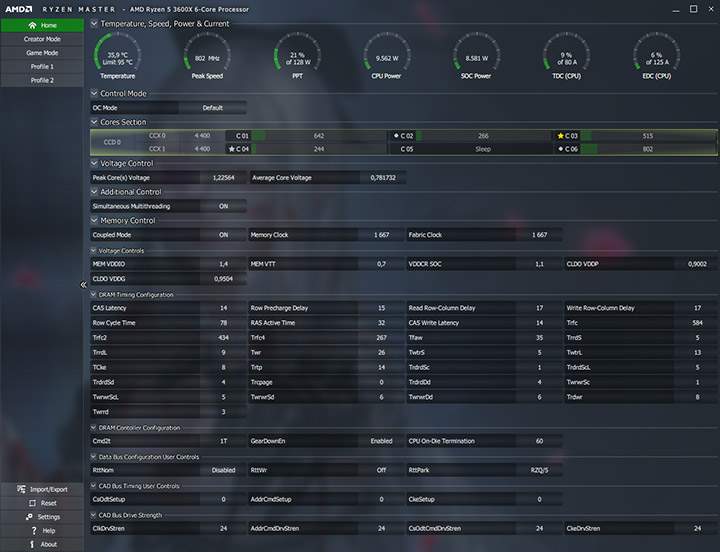This screenshot has width=720, height=552.
Task: Switch to Creator Mode
Action: [x=42, y=39]
